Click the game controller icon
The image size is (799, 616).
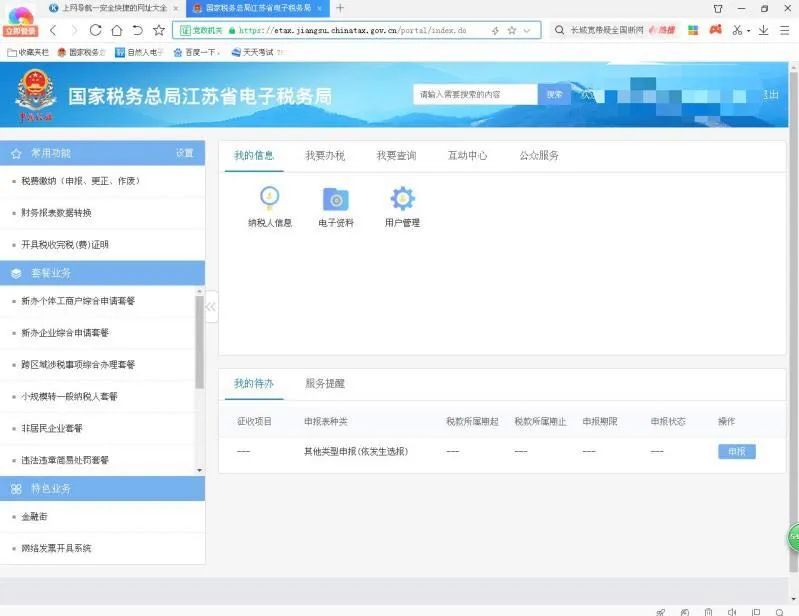tap(715, 30)
